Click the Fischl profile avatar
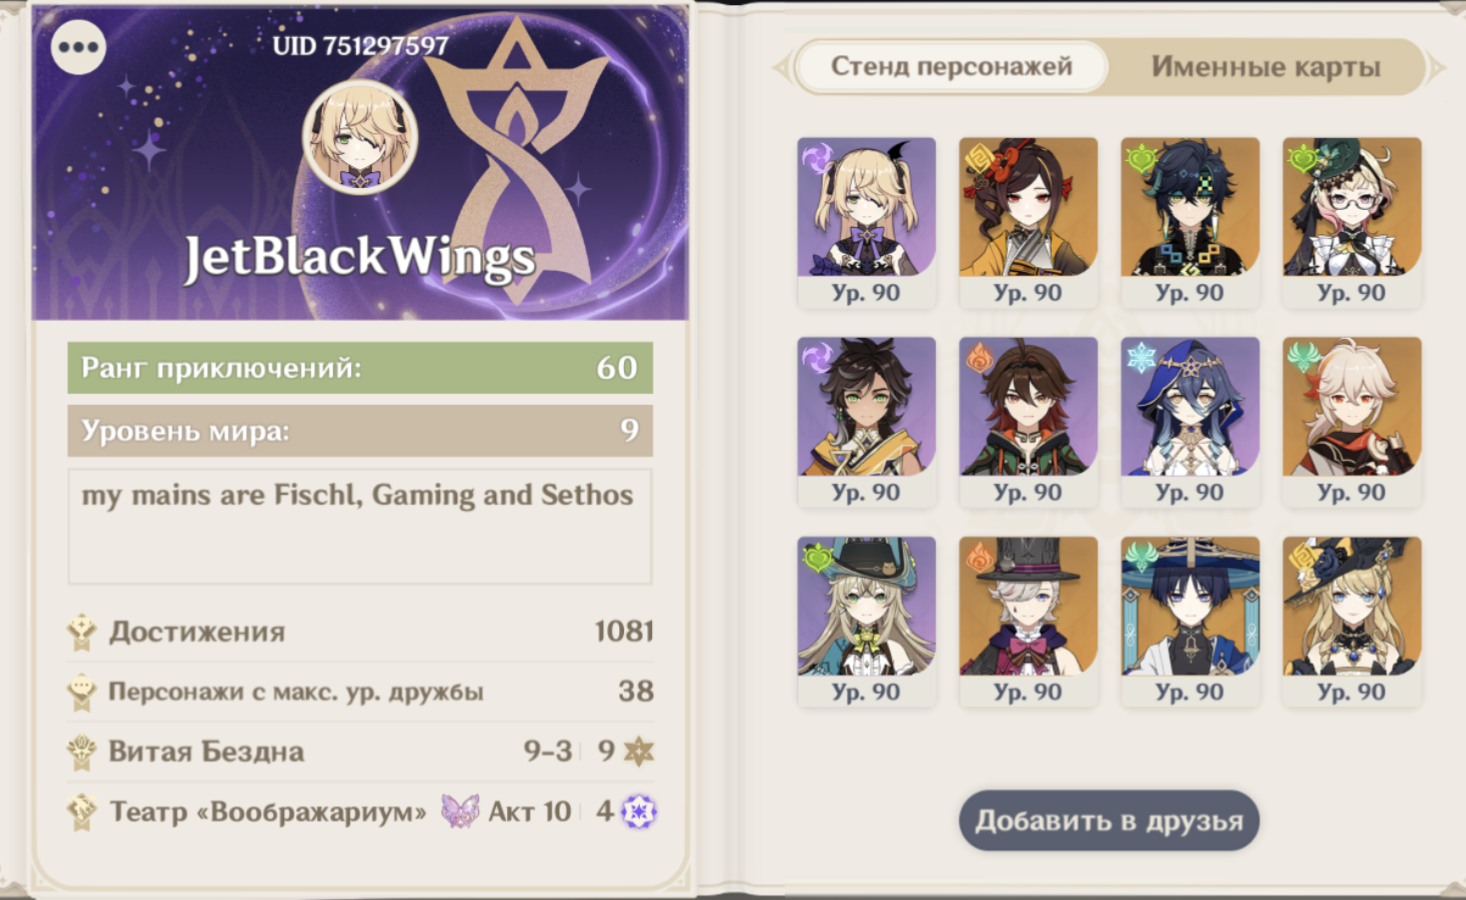Screen dimensions: 1466x900 pyautogui.click(x=360, y=137)
